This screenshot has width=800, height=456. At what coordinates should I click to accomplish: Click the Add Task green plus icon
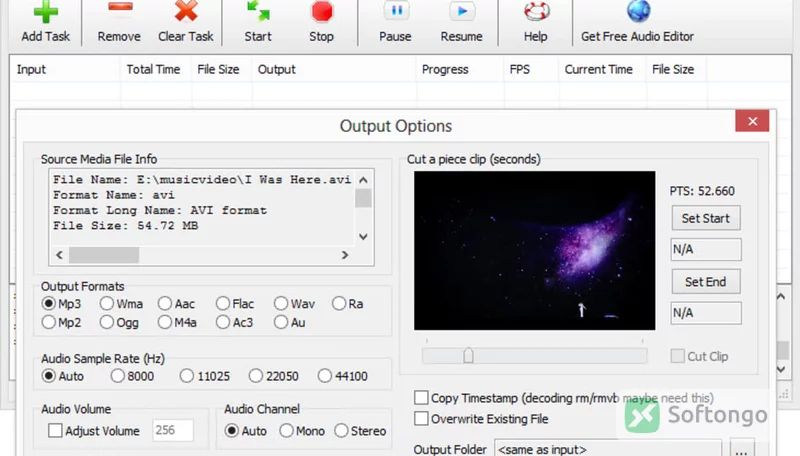coord(45,13)
